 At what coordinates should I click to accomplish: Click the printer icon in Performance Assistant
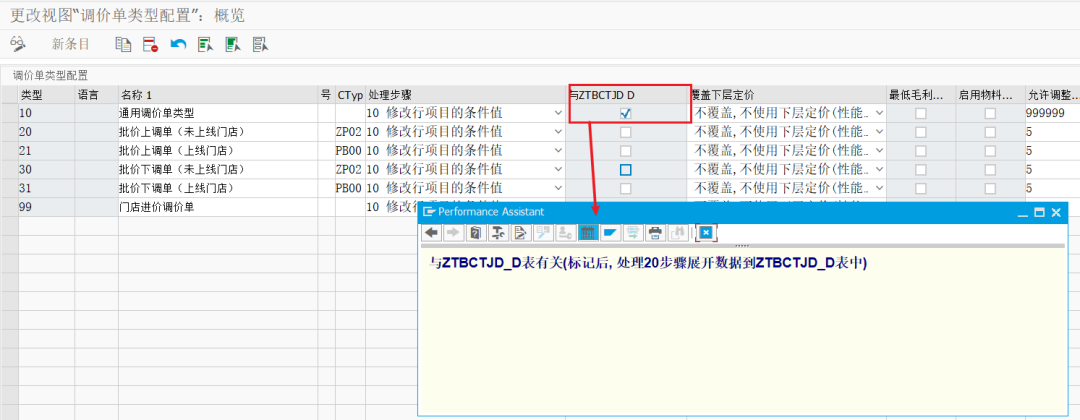coord(654,233)
